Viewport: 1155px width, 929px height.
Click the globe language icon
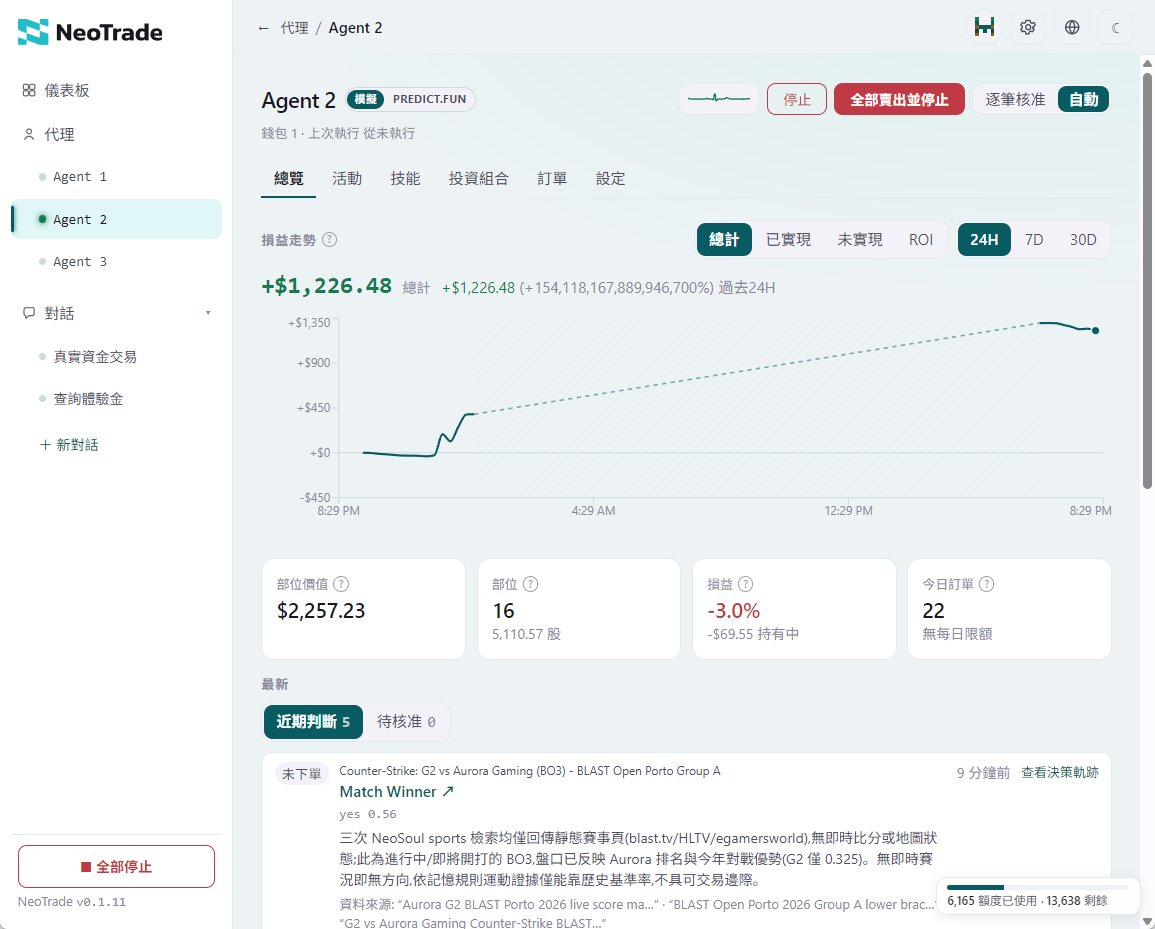pyautogui.click(x=1072, y=27)
